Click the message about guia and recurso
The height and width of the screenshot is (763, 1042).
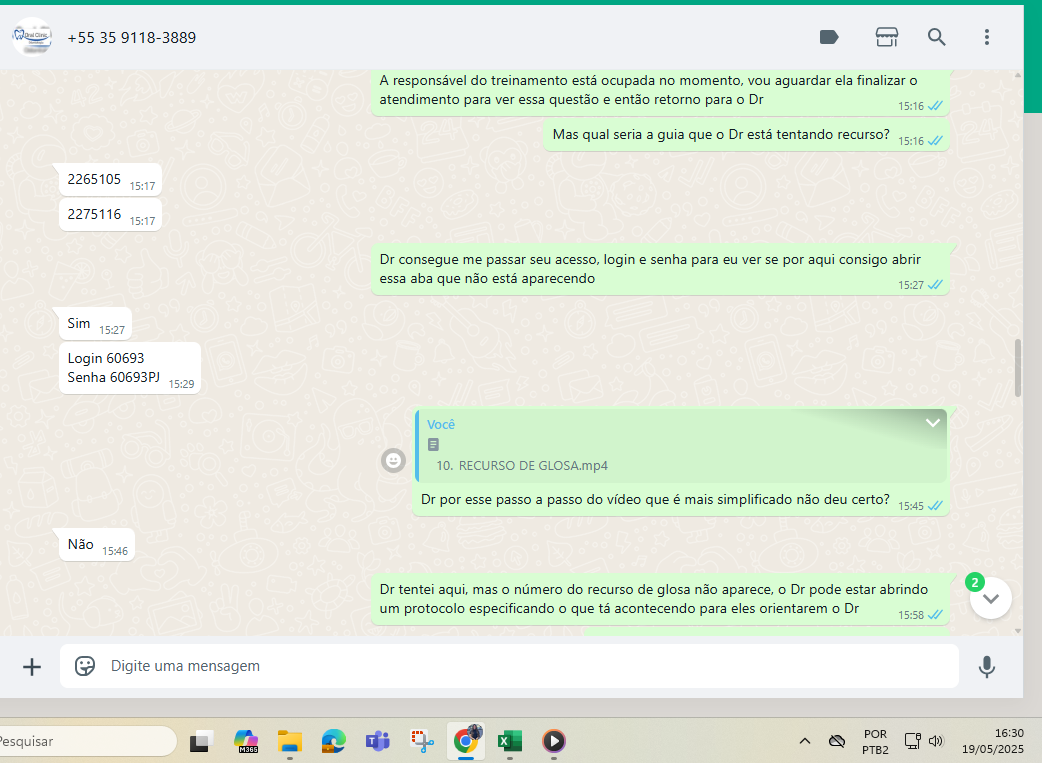pyautogui.click(x=746, y=136)
